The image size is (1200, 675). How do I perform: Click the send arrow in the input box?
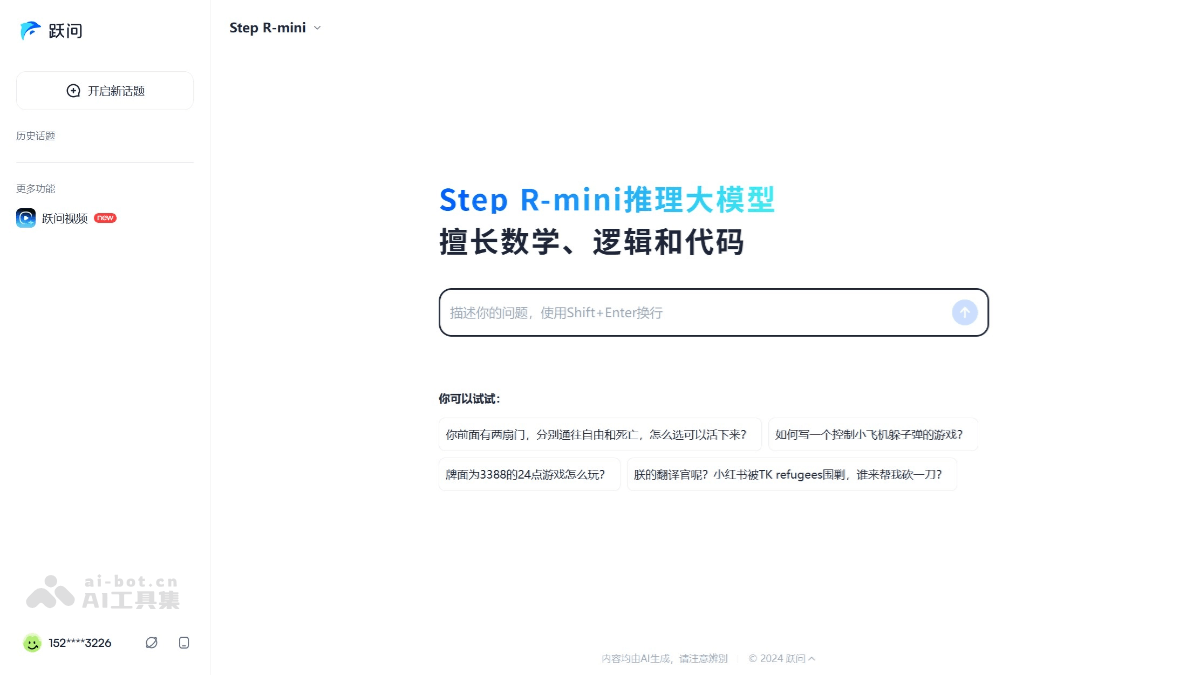coord(964,312)
